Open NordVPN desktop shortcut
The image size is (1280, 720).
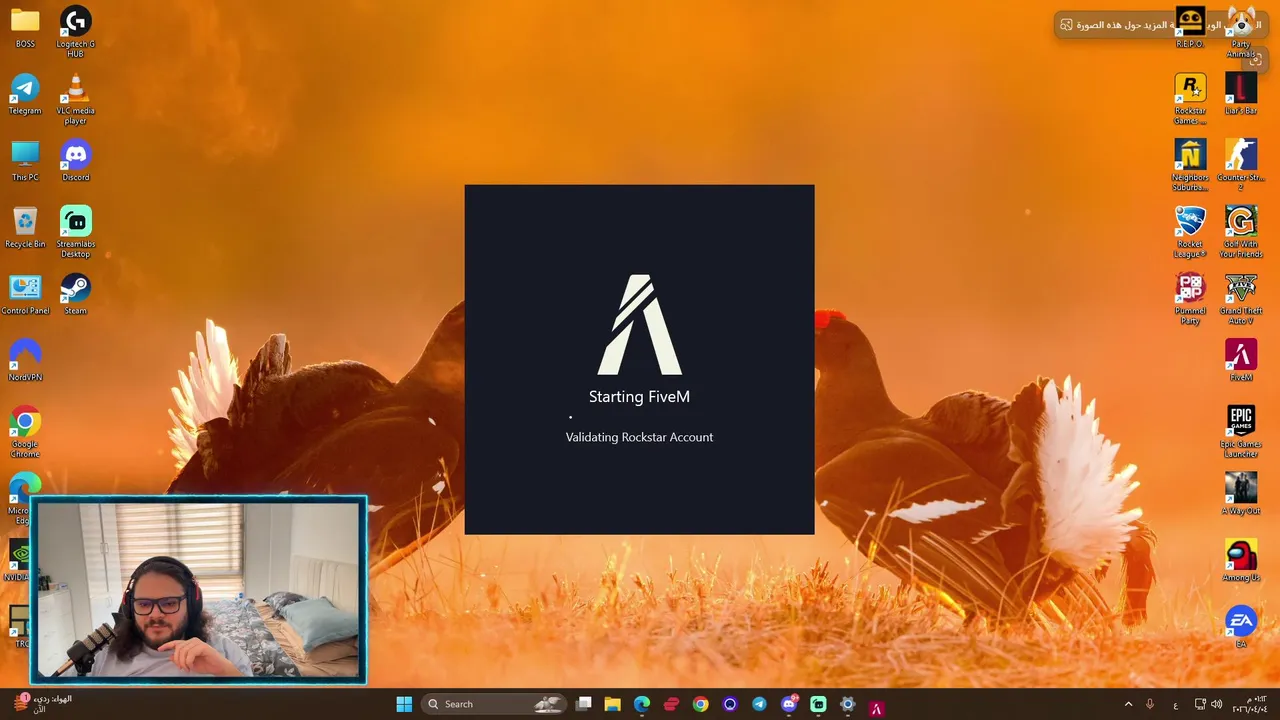coord(25,361)
